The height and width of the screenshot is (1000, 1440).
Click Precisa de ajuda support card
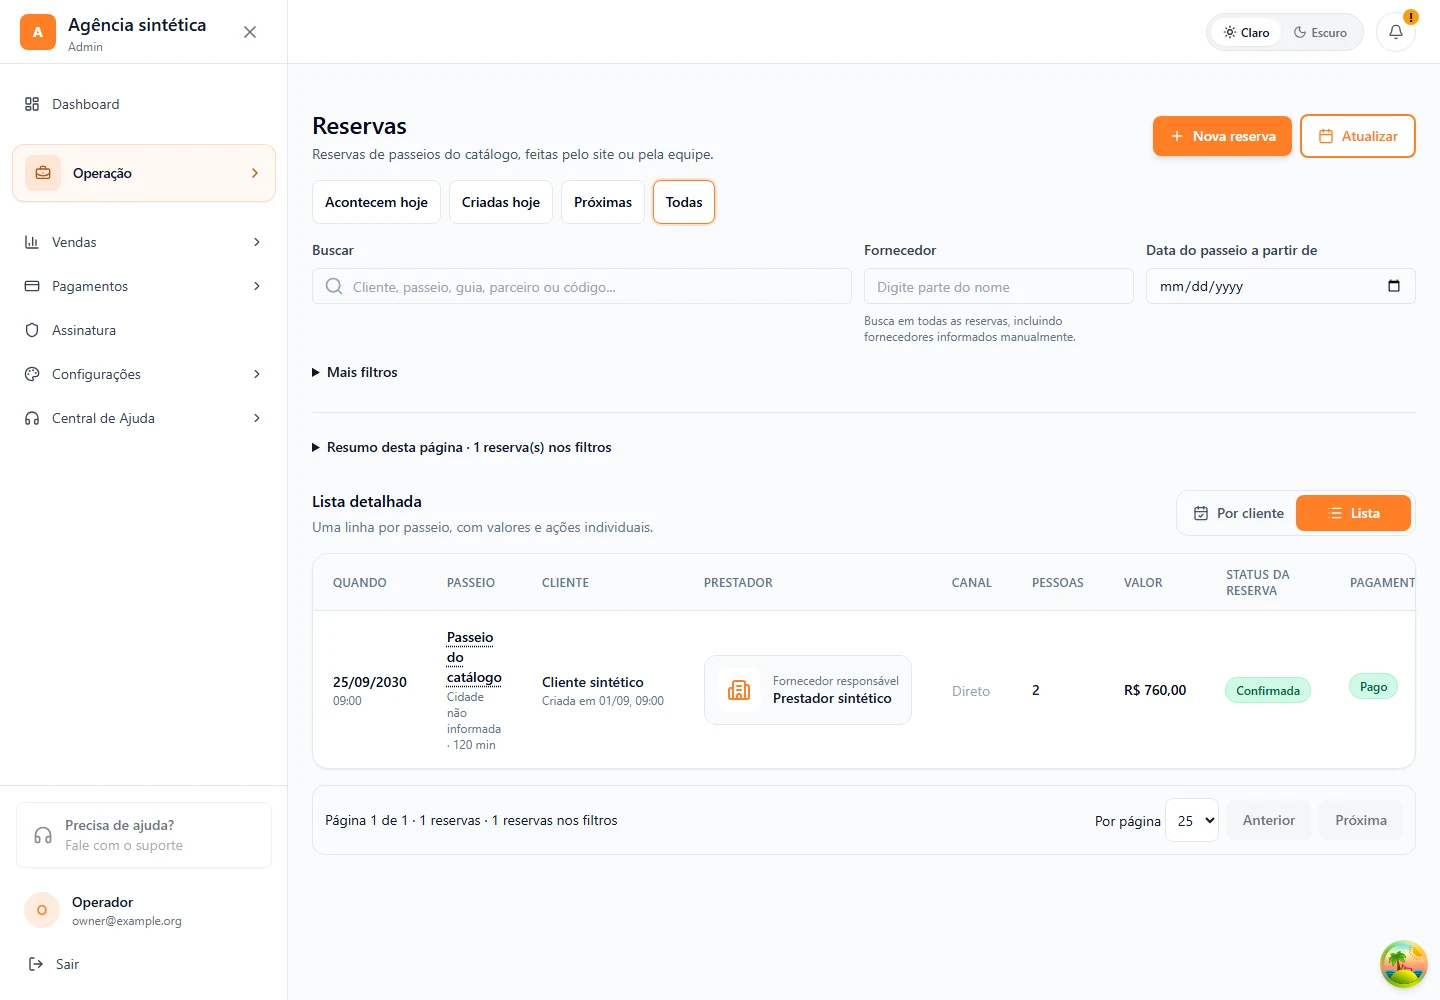point(144,835)
